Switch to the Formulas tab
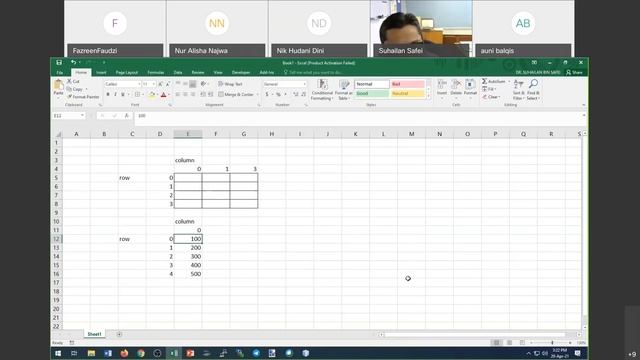The width and height of the screenshot is (640, 360). coord(156,73)
